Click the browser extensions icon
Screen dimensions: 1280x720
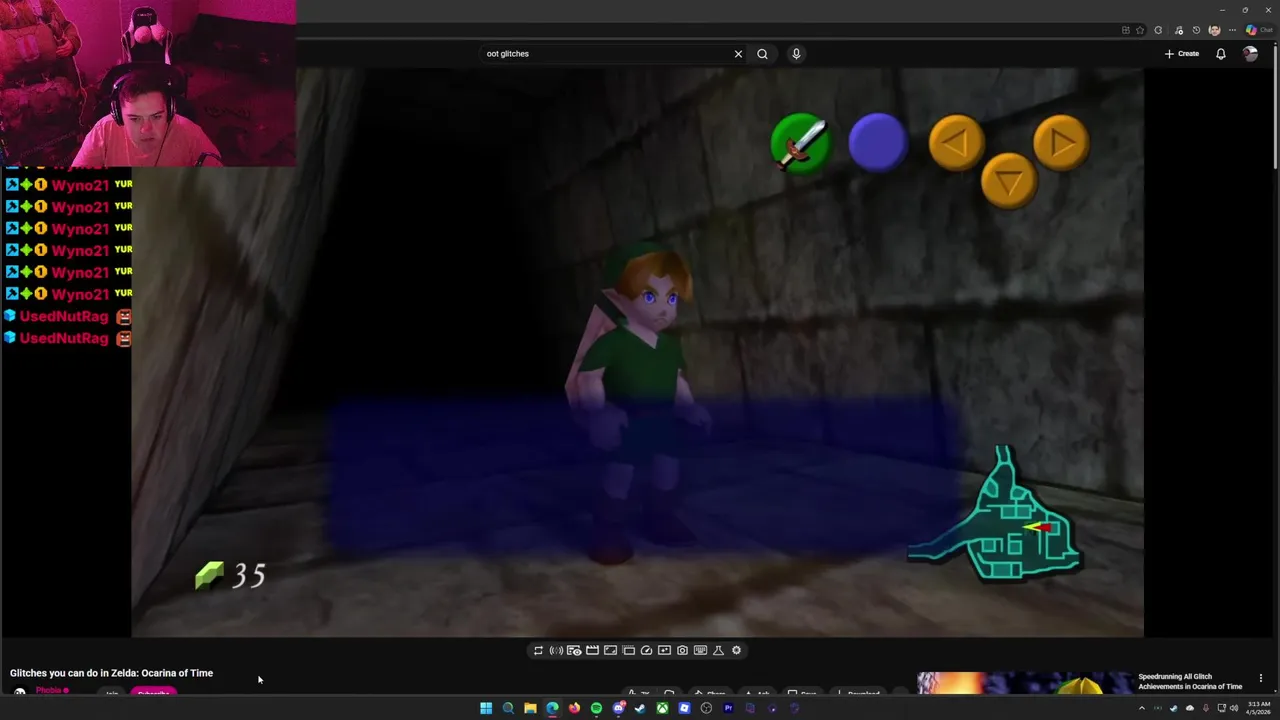click(1158, 30)
